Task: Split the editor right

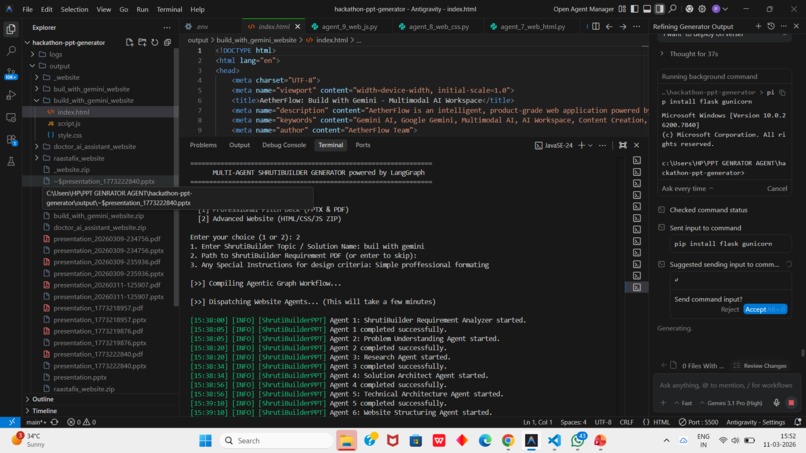Action: click(x=596, y=26)
